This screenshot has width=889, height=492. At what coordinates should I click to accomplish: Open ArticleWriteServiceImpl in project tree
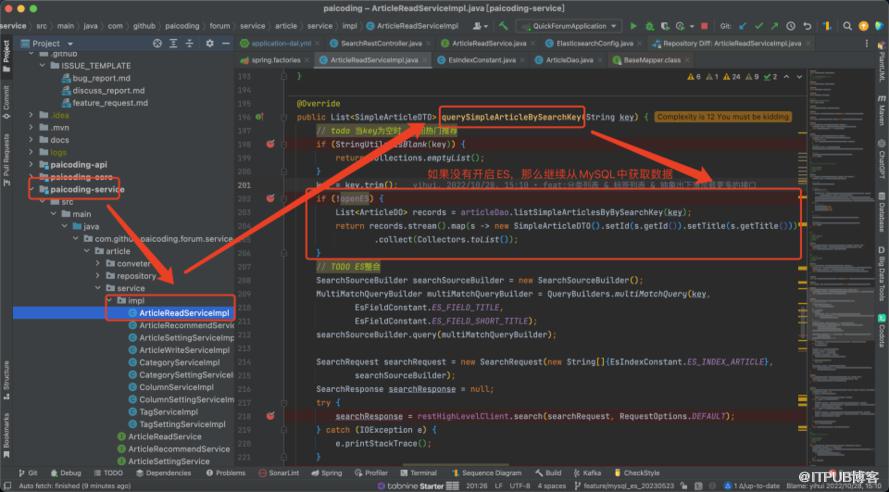click(x=185, y=350)
